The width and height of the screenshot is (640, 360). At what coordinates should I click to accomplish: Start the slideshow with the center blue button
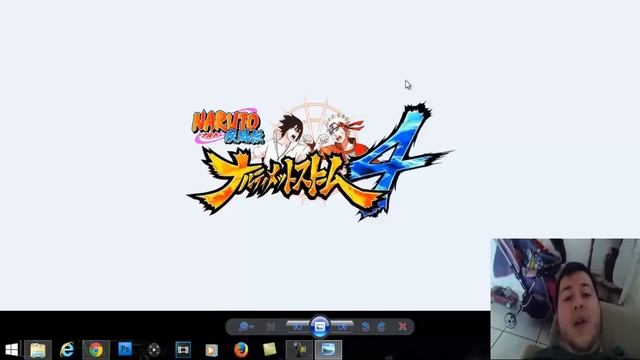(x=320, y=327)
